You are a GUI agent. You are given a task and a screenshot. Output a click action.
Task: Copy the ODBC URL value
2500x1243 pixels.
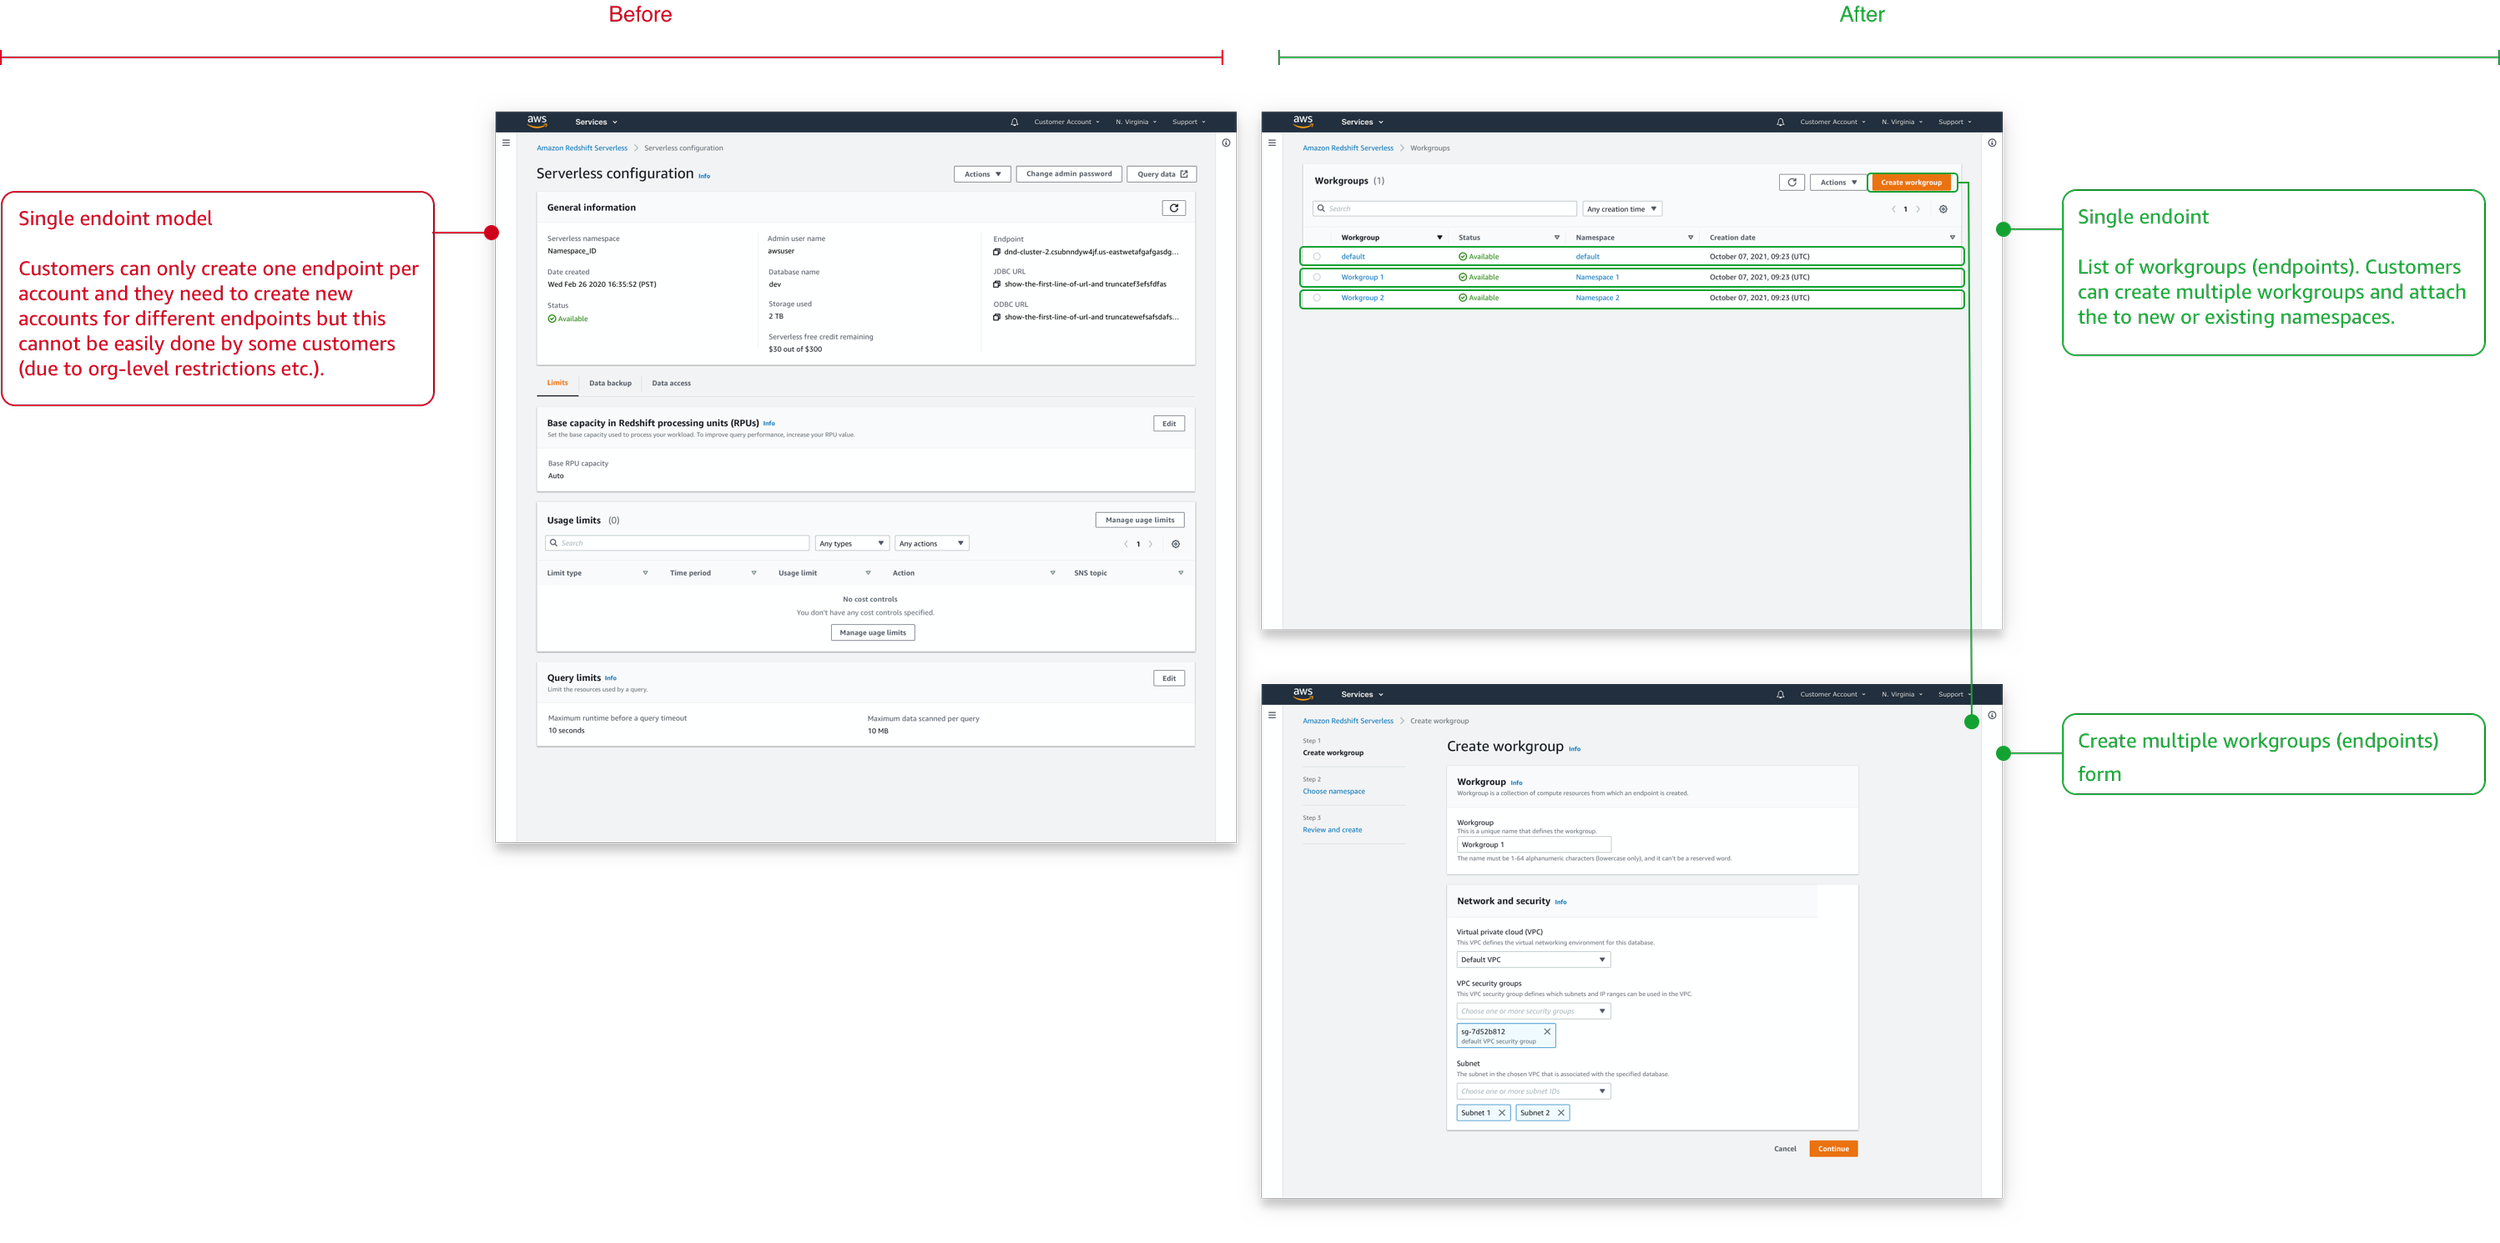tap(996, 317)
